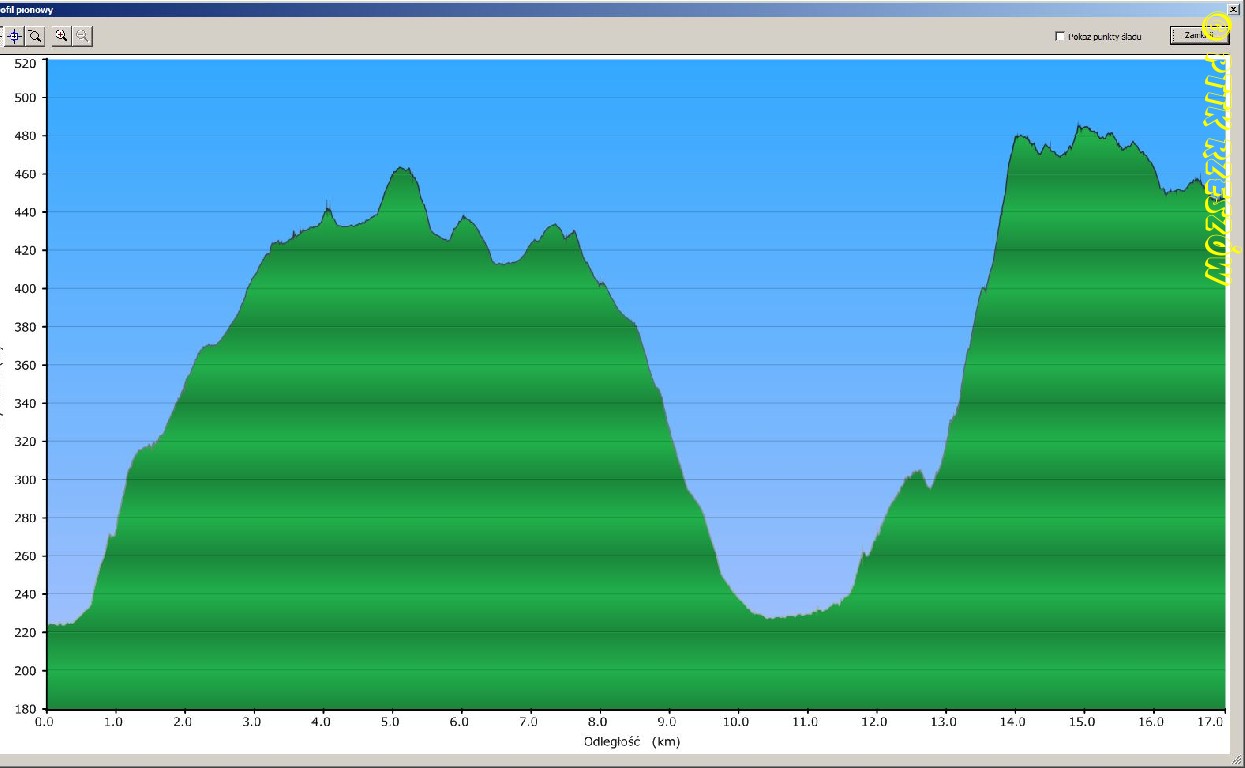Click the 10.0 distance axis tick label
The height and width of the screenshot is (768, 1245).
pyautogui.click(x=737, y=720)
